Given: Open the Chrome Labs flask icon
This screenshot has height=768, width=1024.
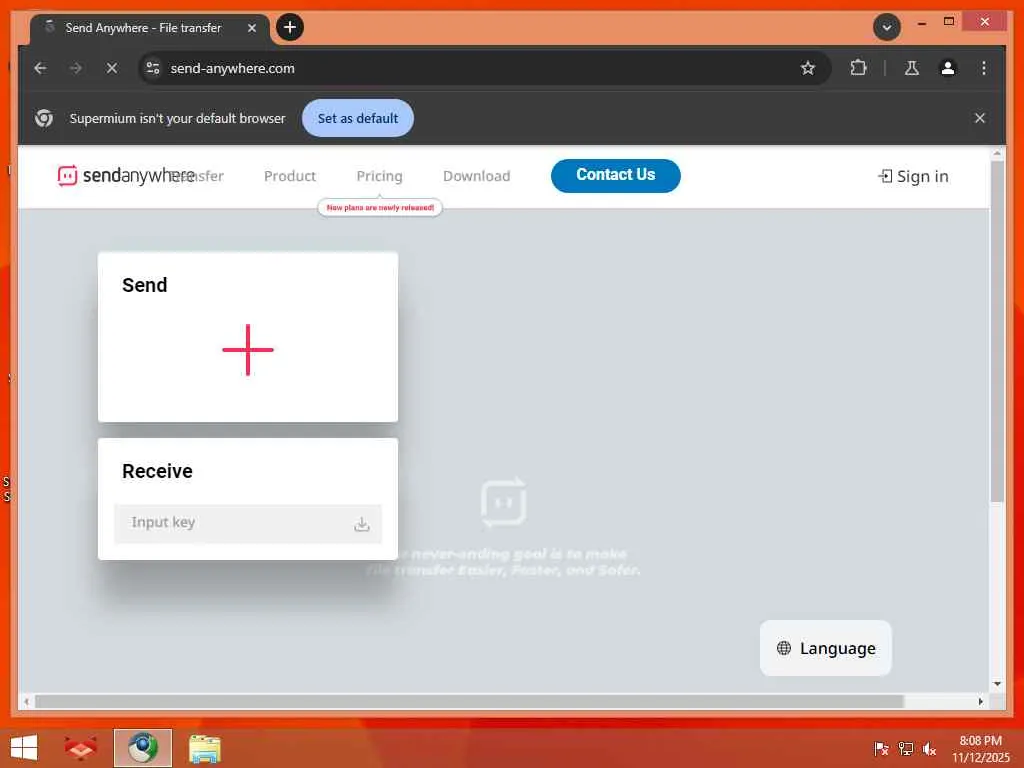Looking at the screenshot, I should point(912,68).
